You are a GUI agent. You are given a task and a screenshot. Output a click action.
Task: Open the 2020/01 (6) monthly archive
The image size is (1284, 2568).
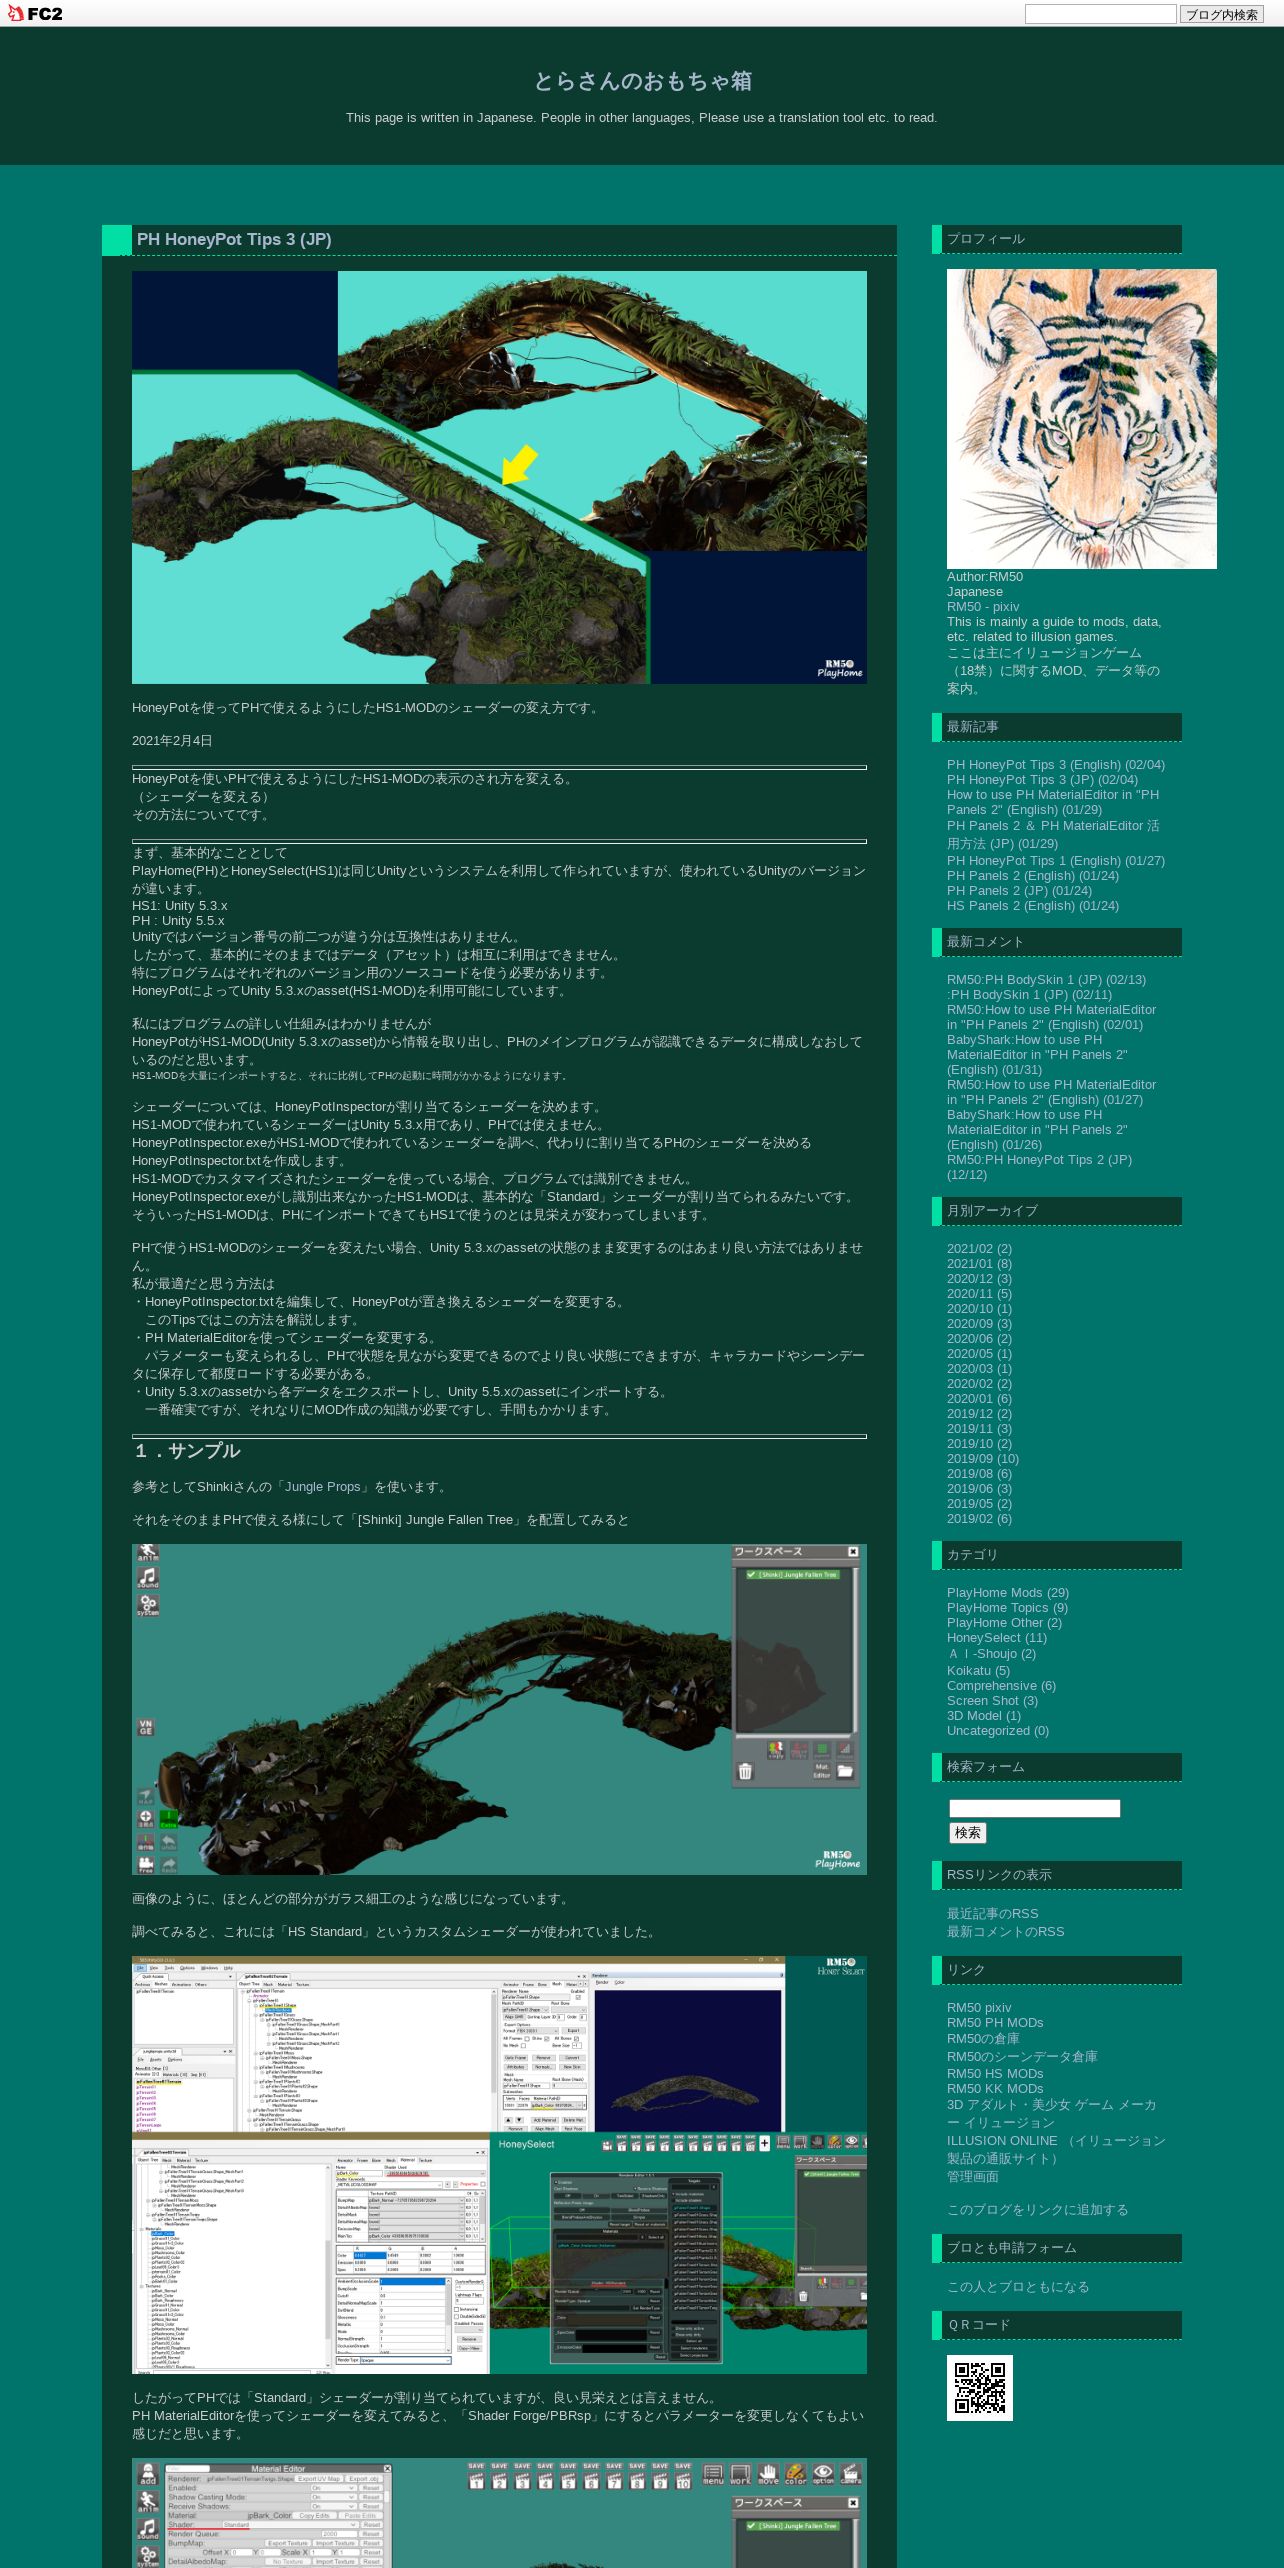(x=979, y=1398)
